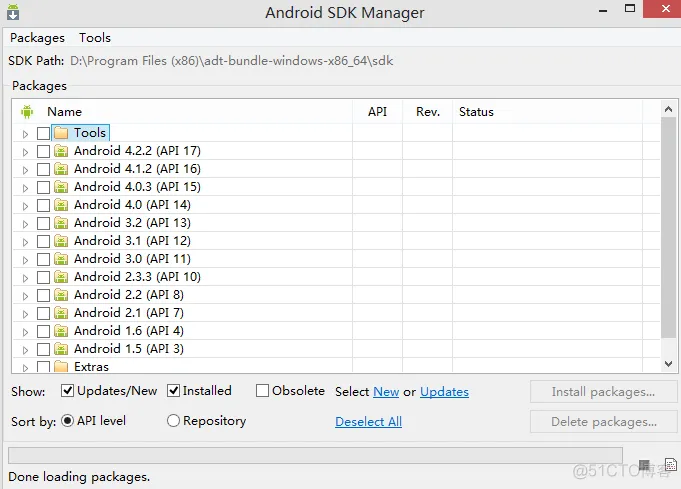Screen dimensions: 681x489
Task: Uncheck the Updates/New show filter
Action: tap(67, 391)
